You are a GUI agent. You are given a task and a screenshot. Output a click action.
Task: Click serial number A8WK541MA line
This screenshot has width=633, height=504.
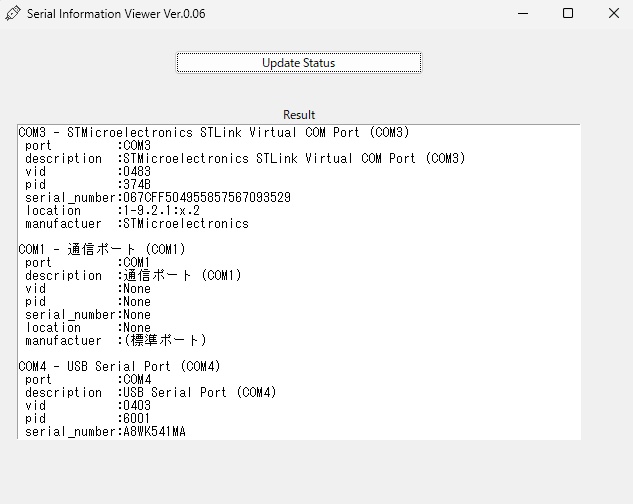point(105,432)
